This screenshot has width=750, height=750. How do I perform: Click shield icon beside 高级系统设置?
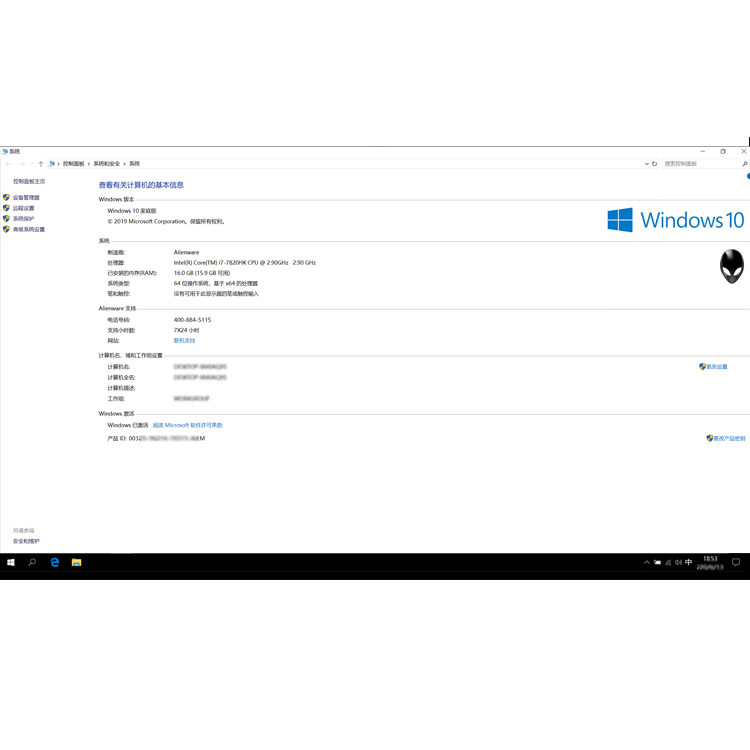(x=6, y=229)
